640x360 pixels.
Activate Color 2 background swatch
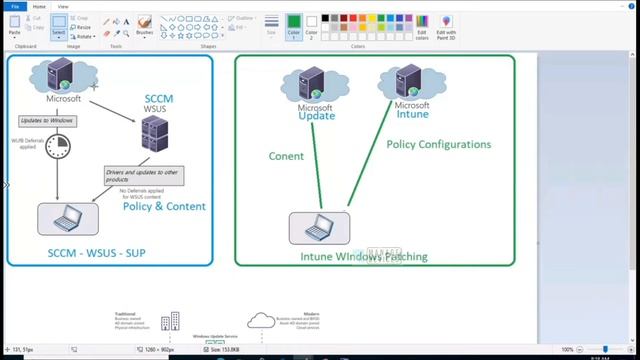click(x=311, y=27)
